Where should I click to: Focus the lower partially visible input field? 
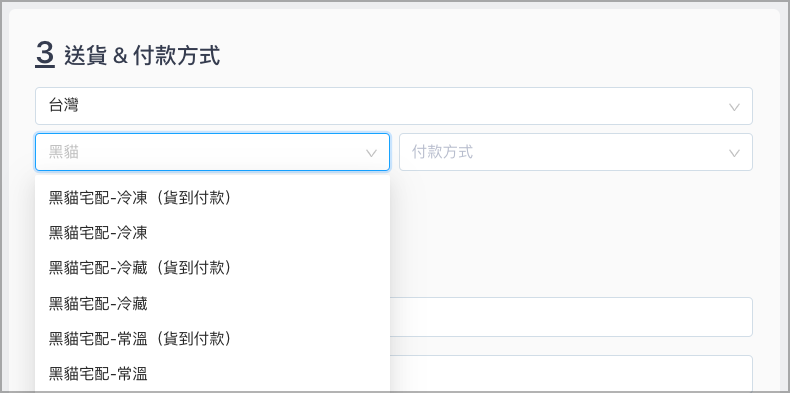(571, 373)
